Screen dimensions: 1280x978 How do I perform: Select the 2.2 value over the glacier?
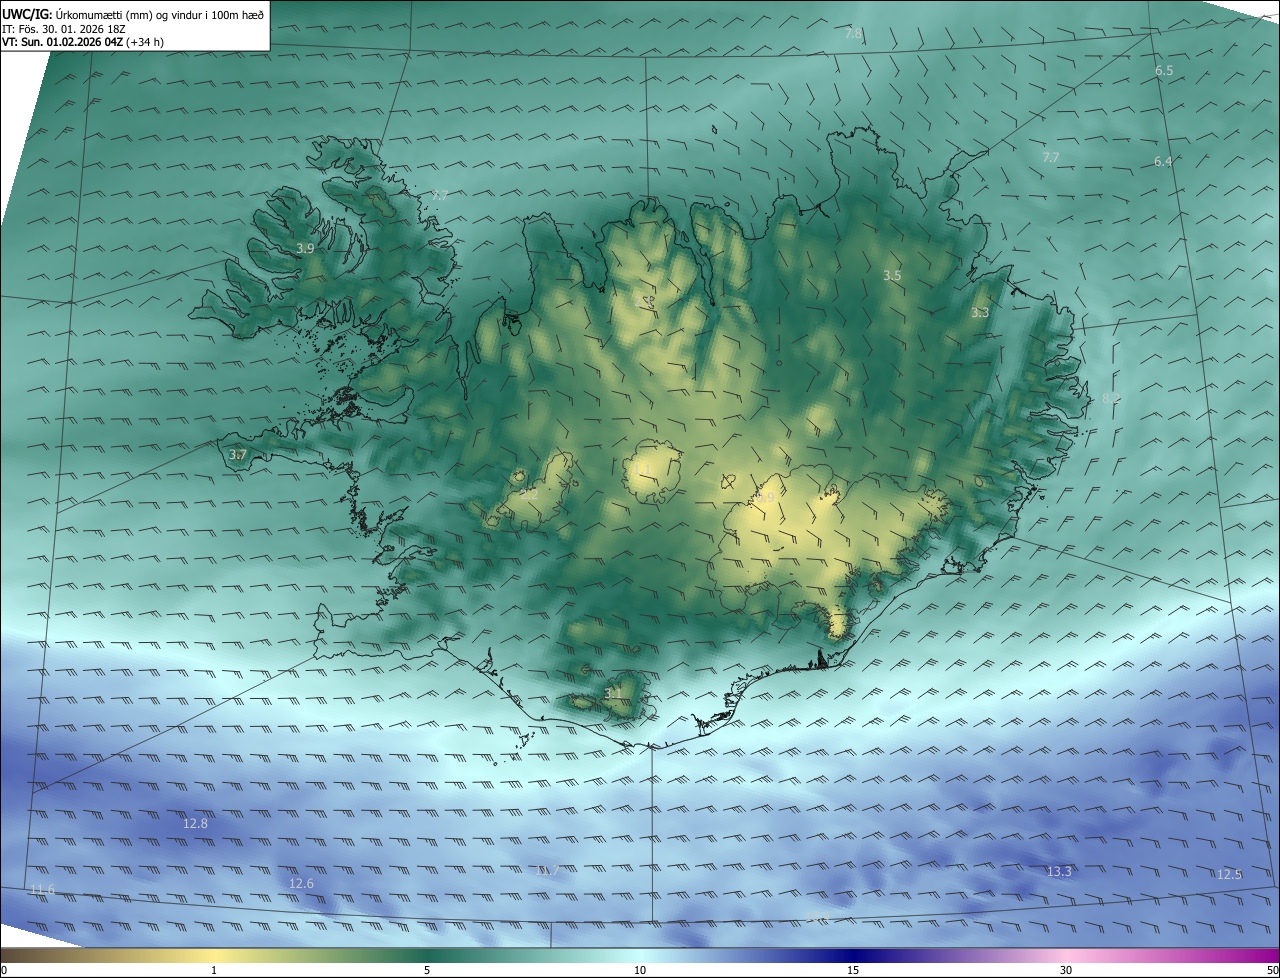pos(530,494)
